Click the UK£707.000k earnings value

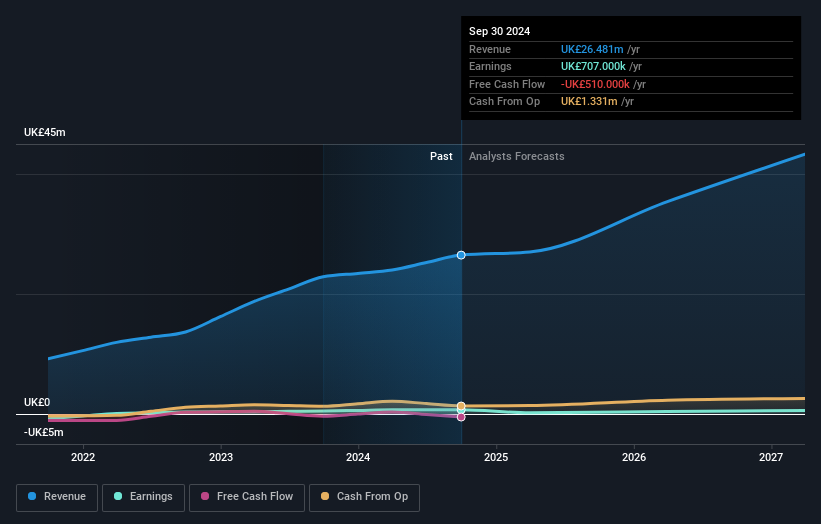coord(593,66)
